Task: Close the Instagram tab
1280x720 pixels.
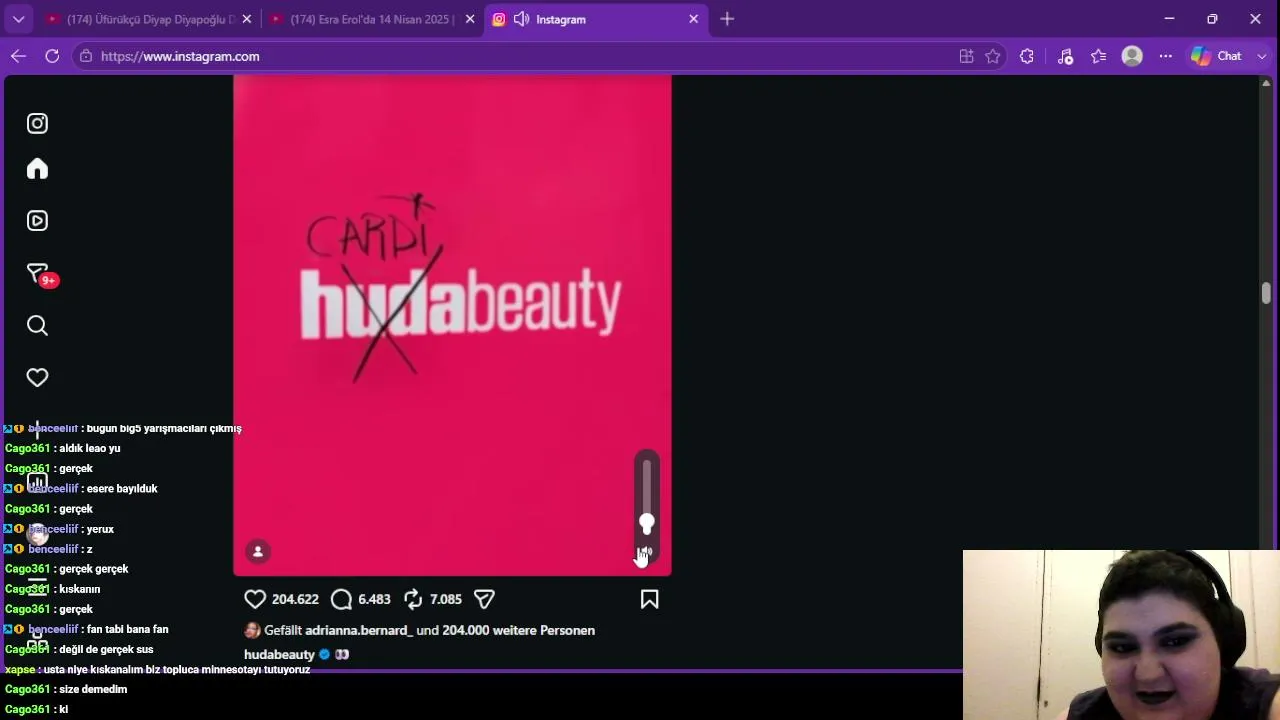Action: [694, 19]
